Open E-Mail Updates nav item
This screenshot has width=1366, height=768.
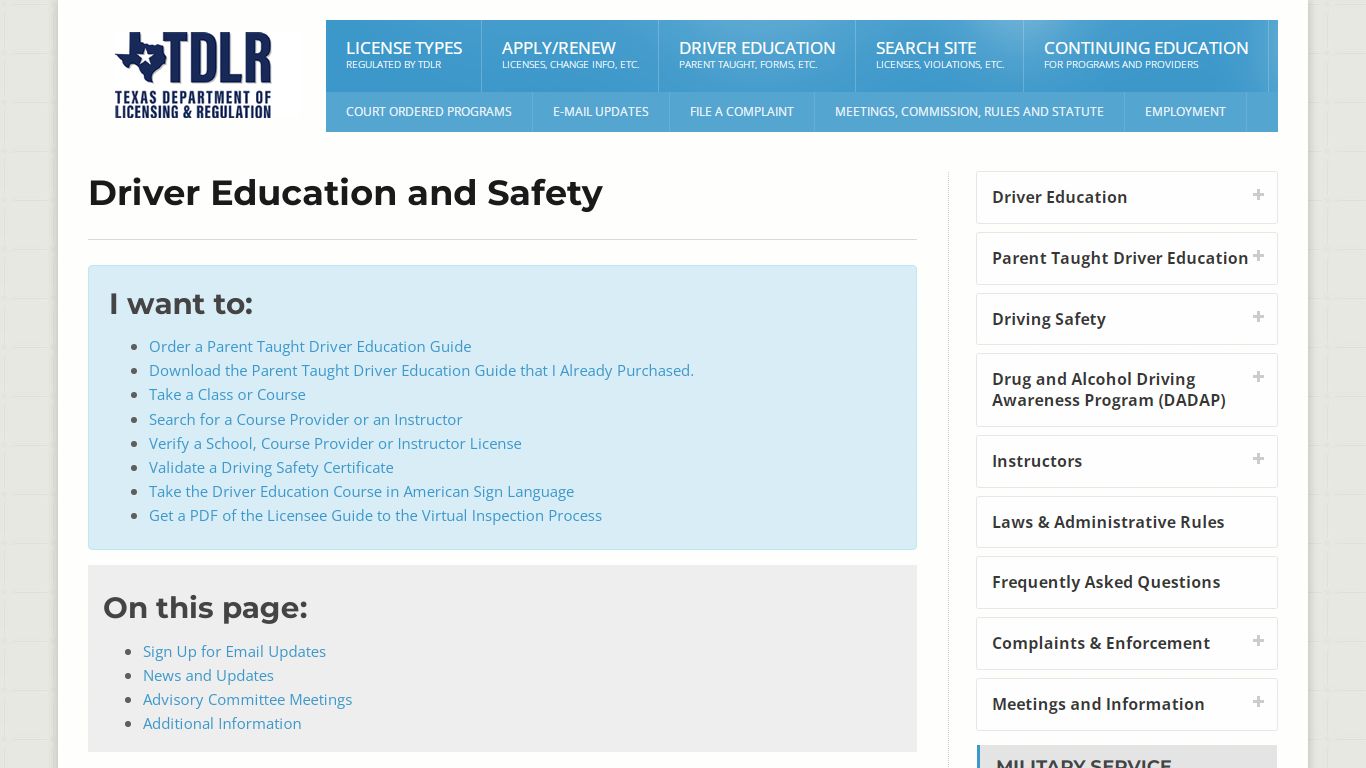coord(601,112)
